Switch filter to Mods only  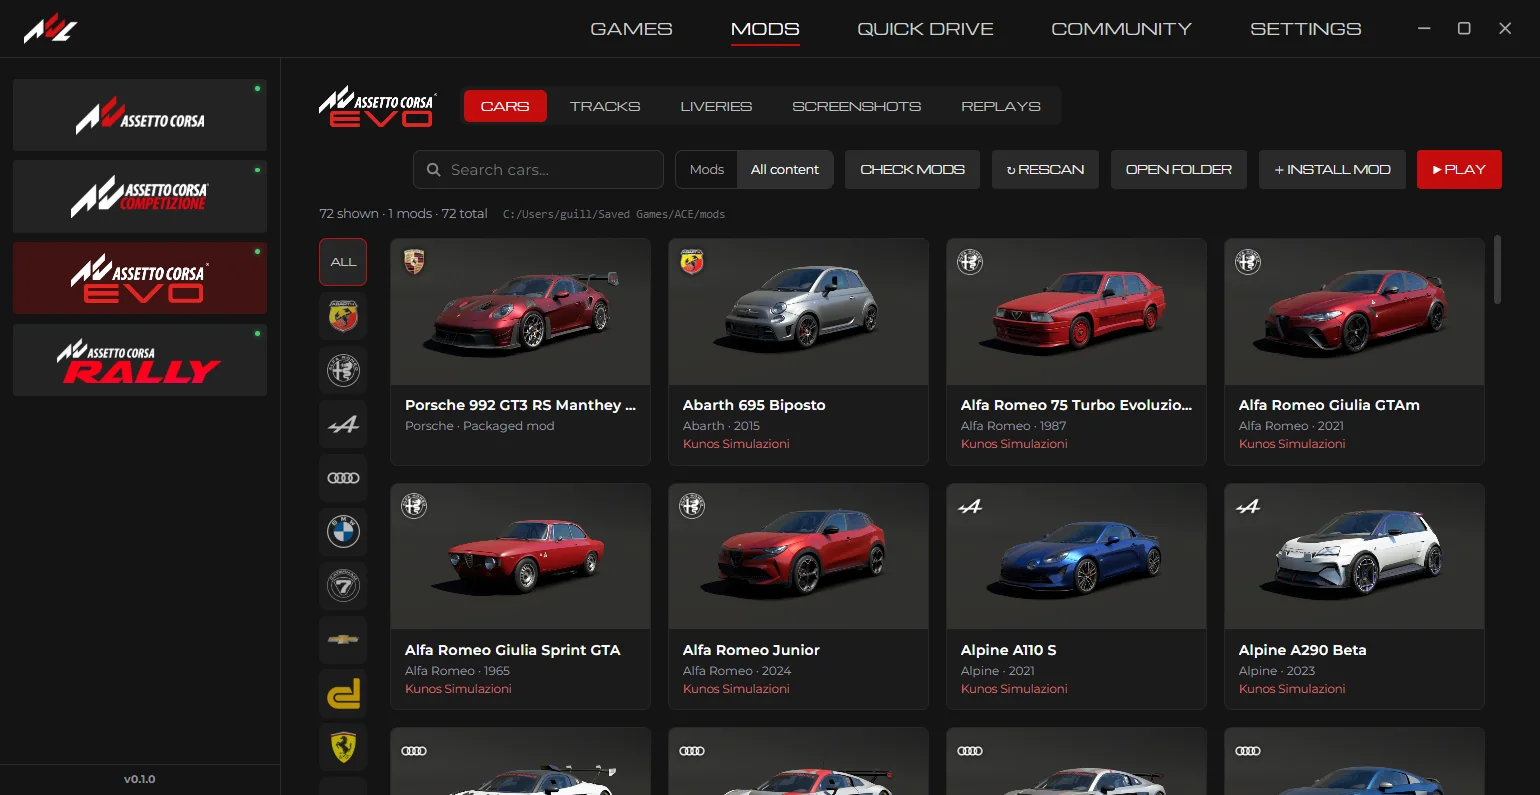coord(707,170)
